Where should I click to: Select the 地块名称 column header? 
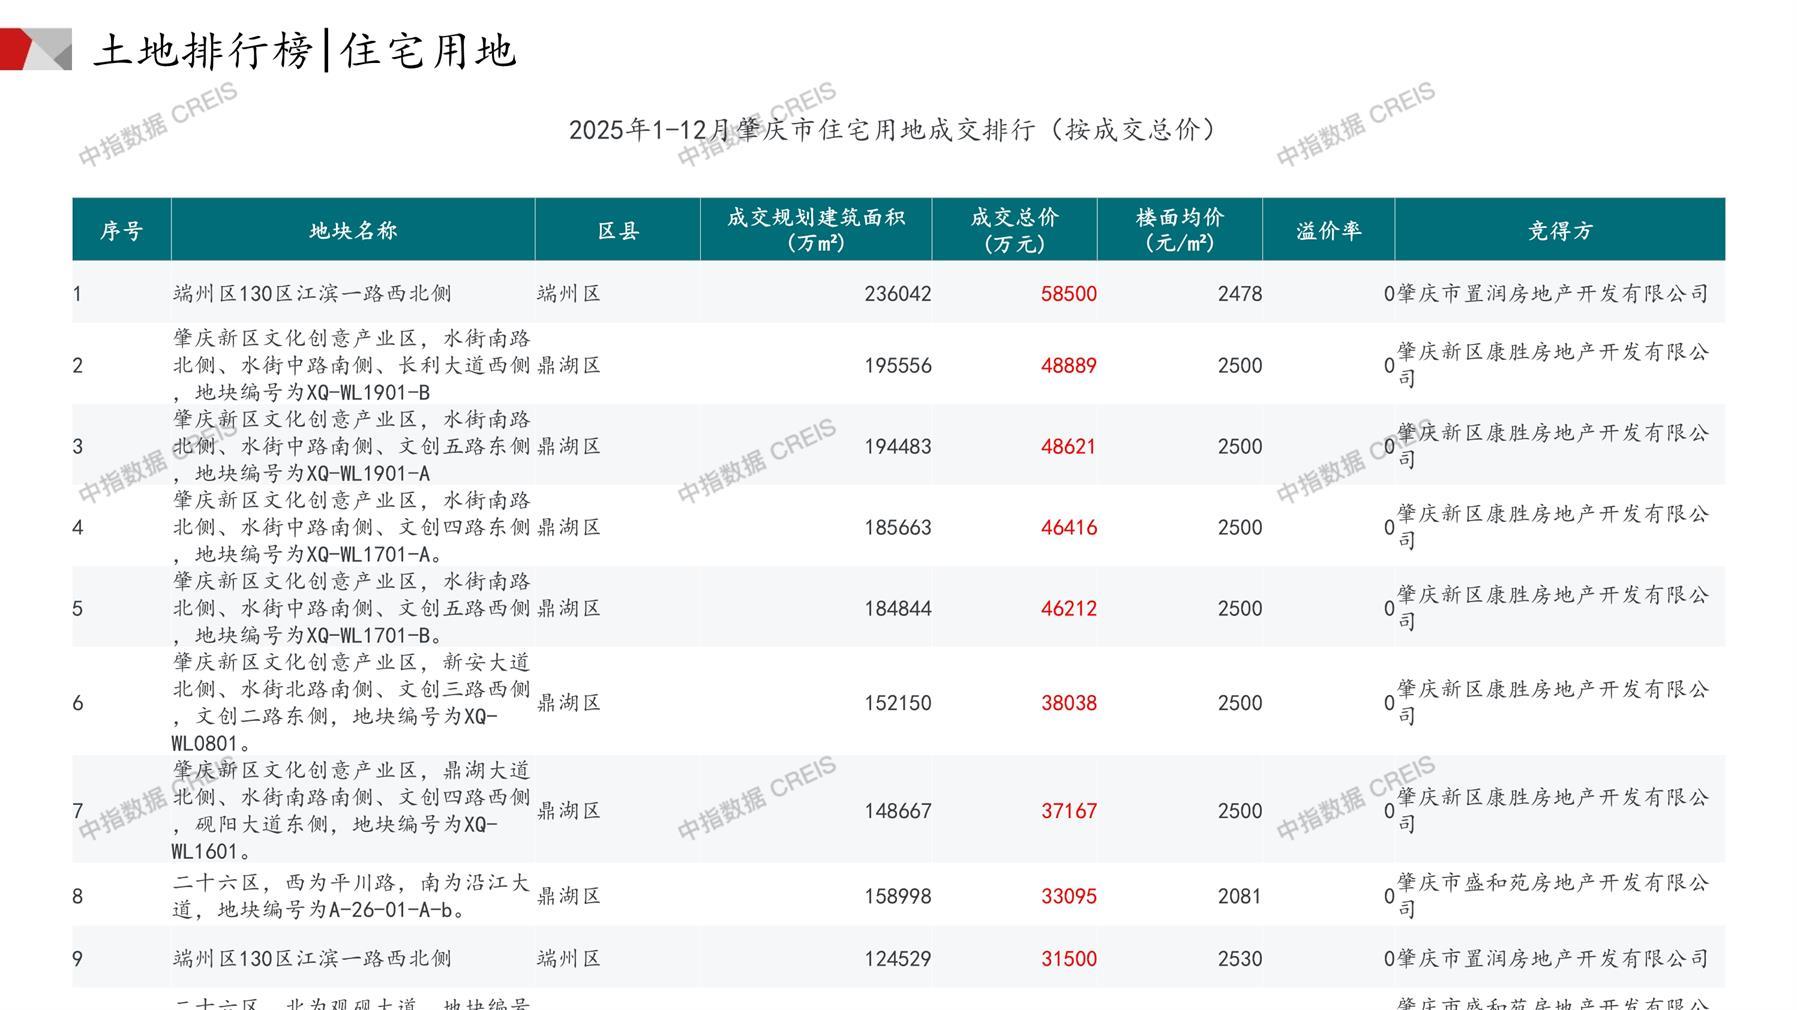353,231
